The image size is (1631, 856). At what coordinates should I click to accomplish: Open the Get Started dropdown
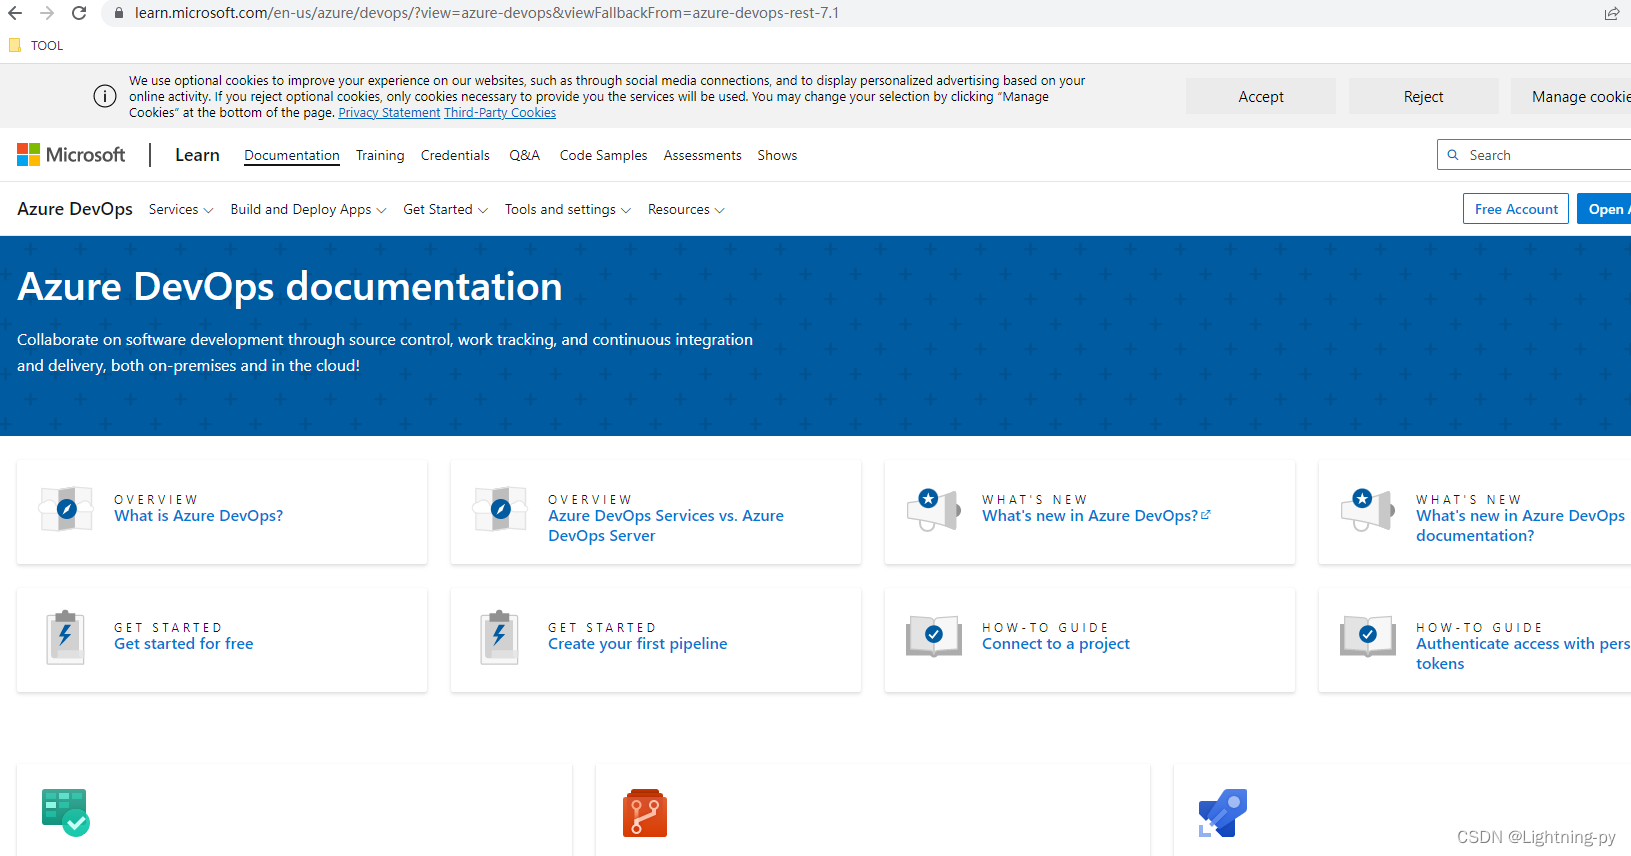445,209
